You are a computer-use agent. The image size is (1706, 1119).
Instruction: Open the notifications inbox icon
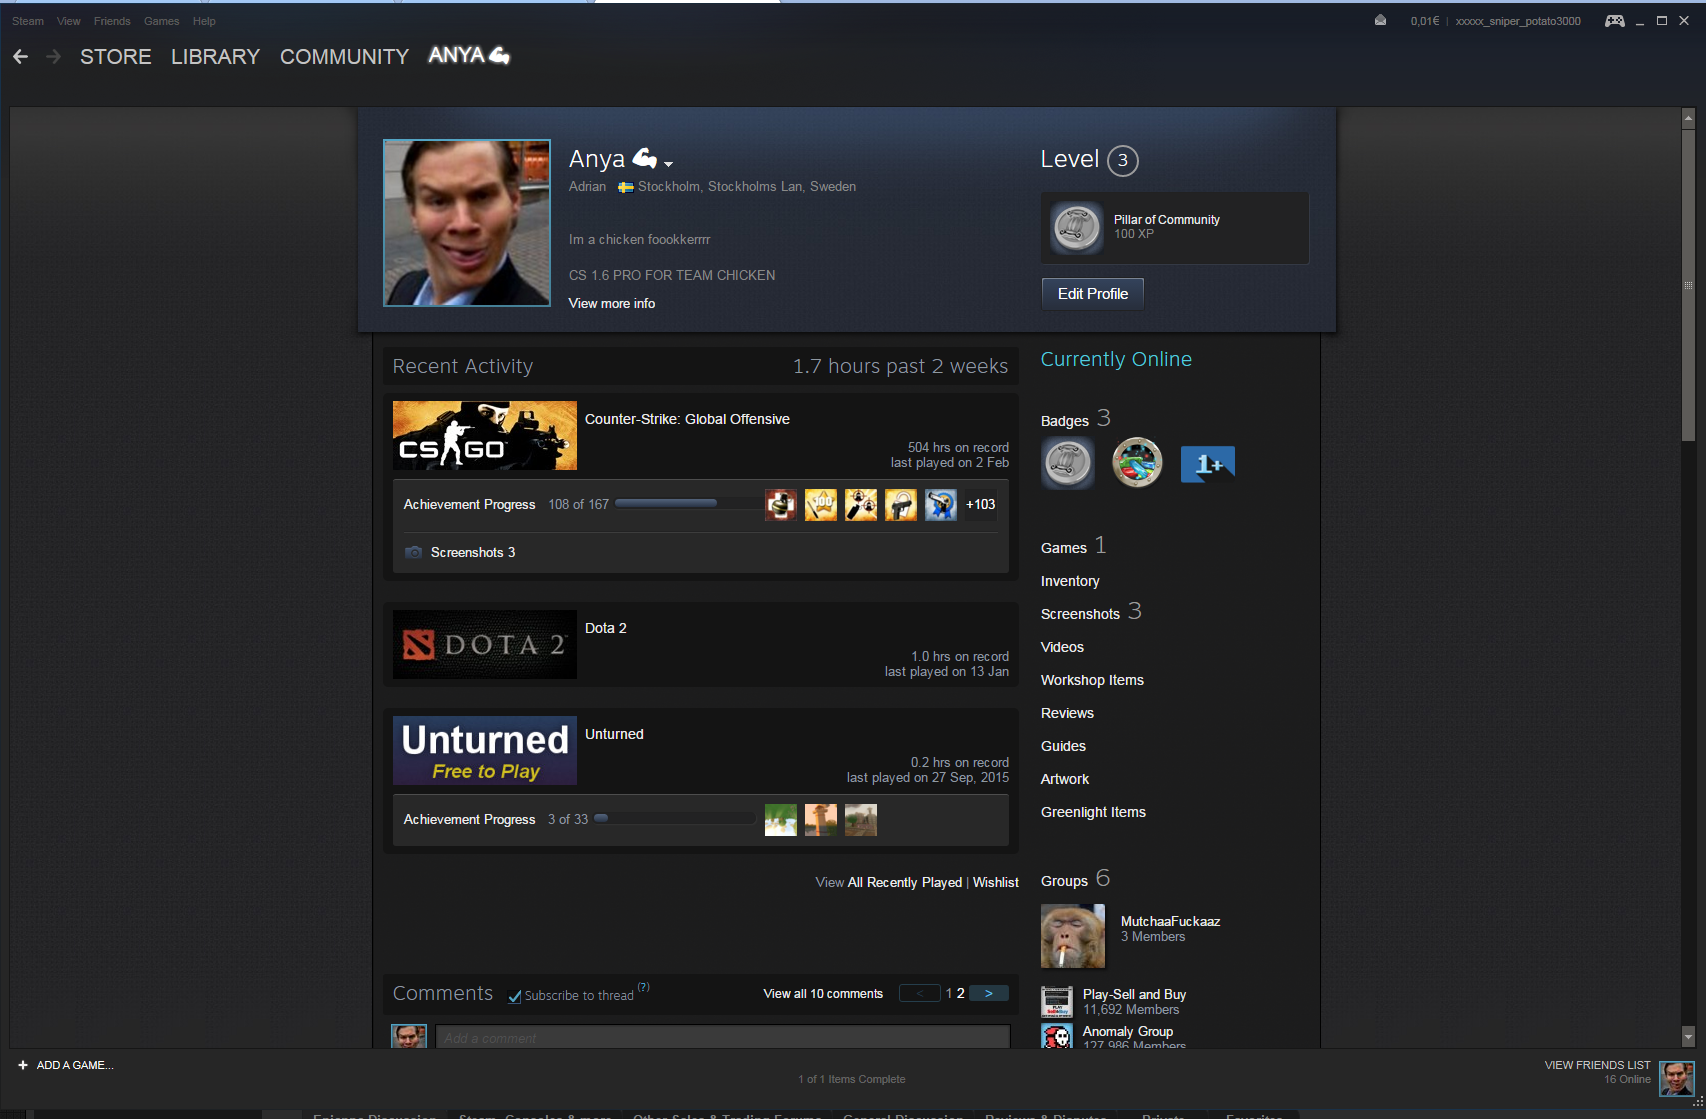click(1380, 20)
